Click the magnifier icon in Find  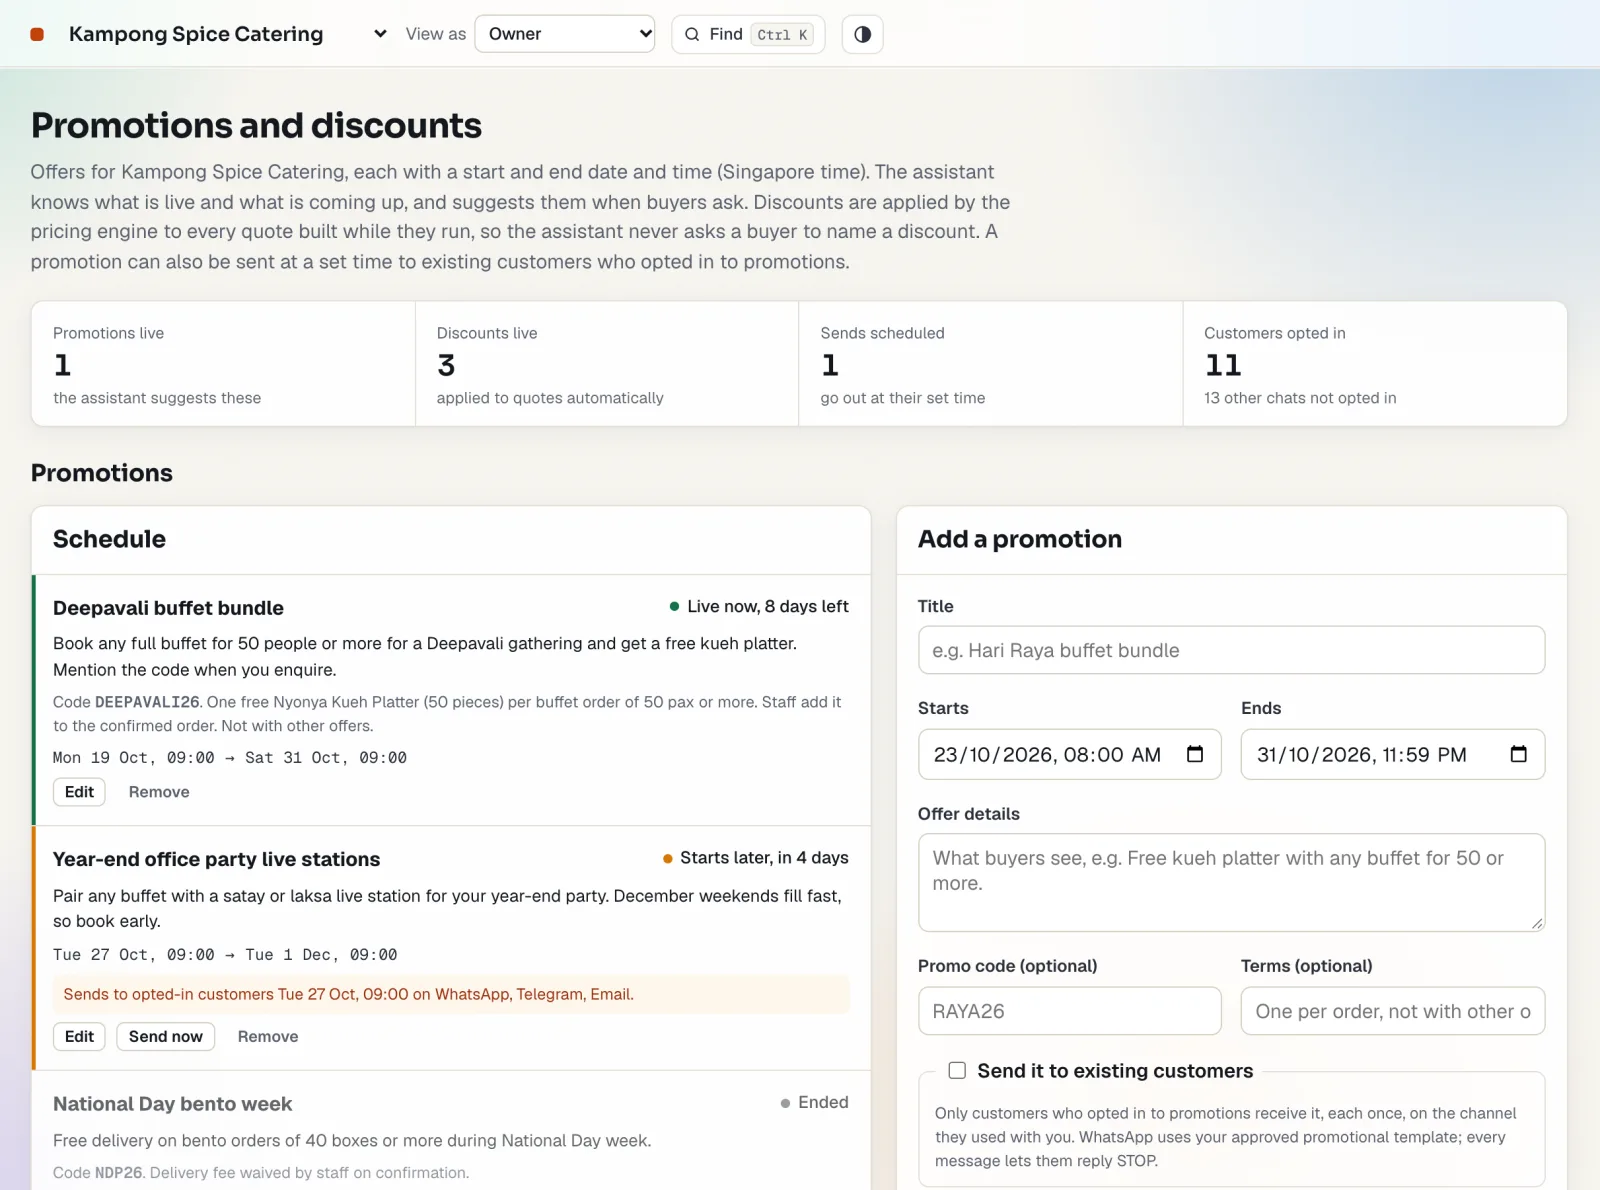[692, 34]
